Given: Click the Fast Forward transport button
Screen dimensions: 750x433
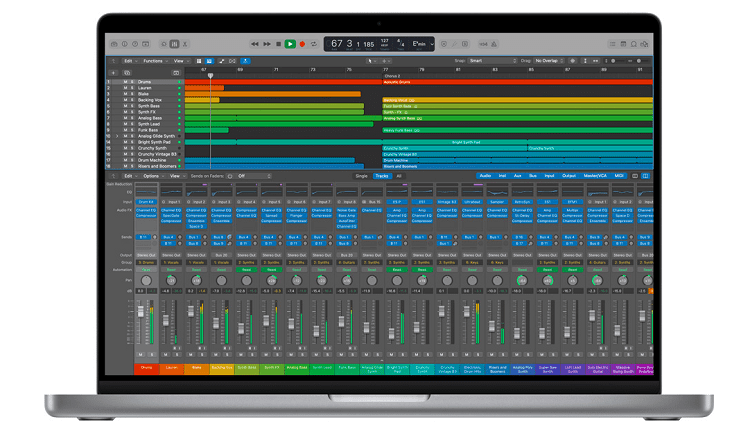Looking at the screenshot, I should (267, 44).
